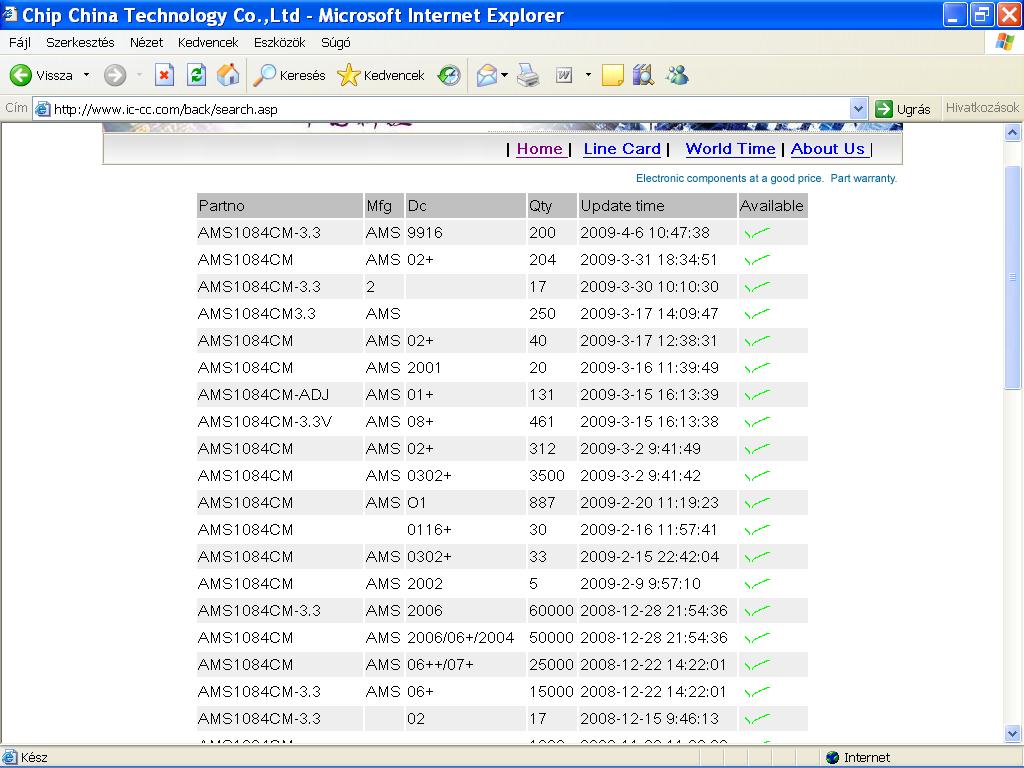Expand the Mail button dropdown arrow
Image resolution: width=1024 pixels, height=768 pixels.
[504, 75]
